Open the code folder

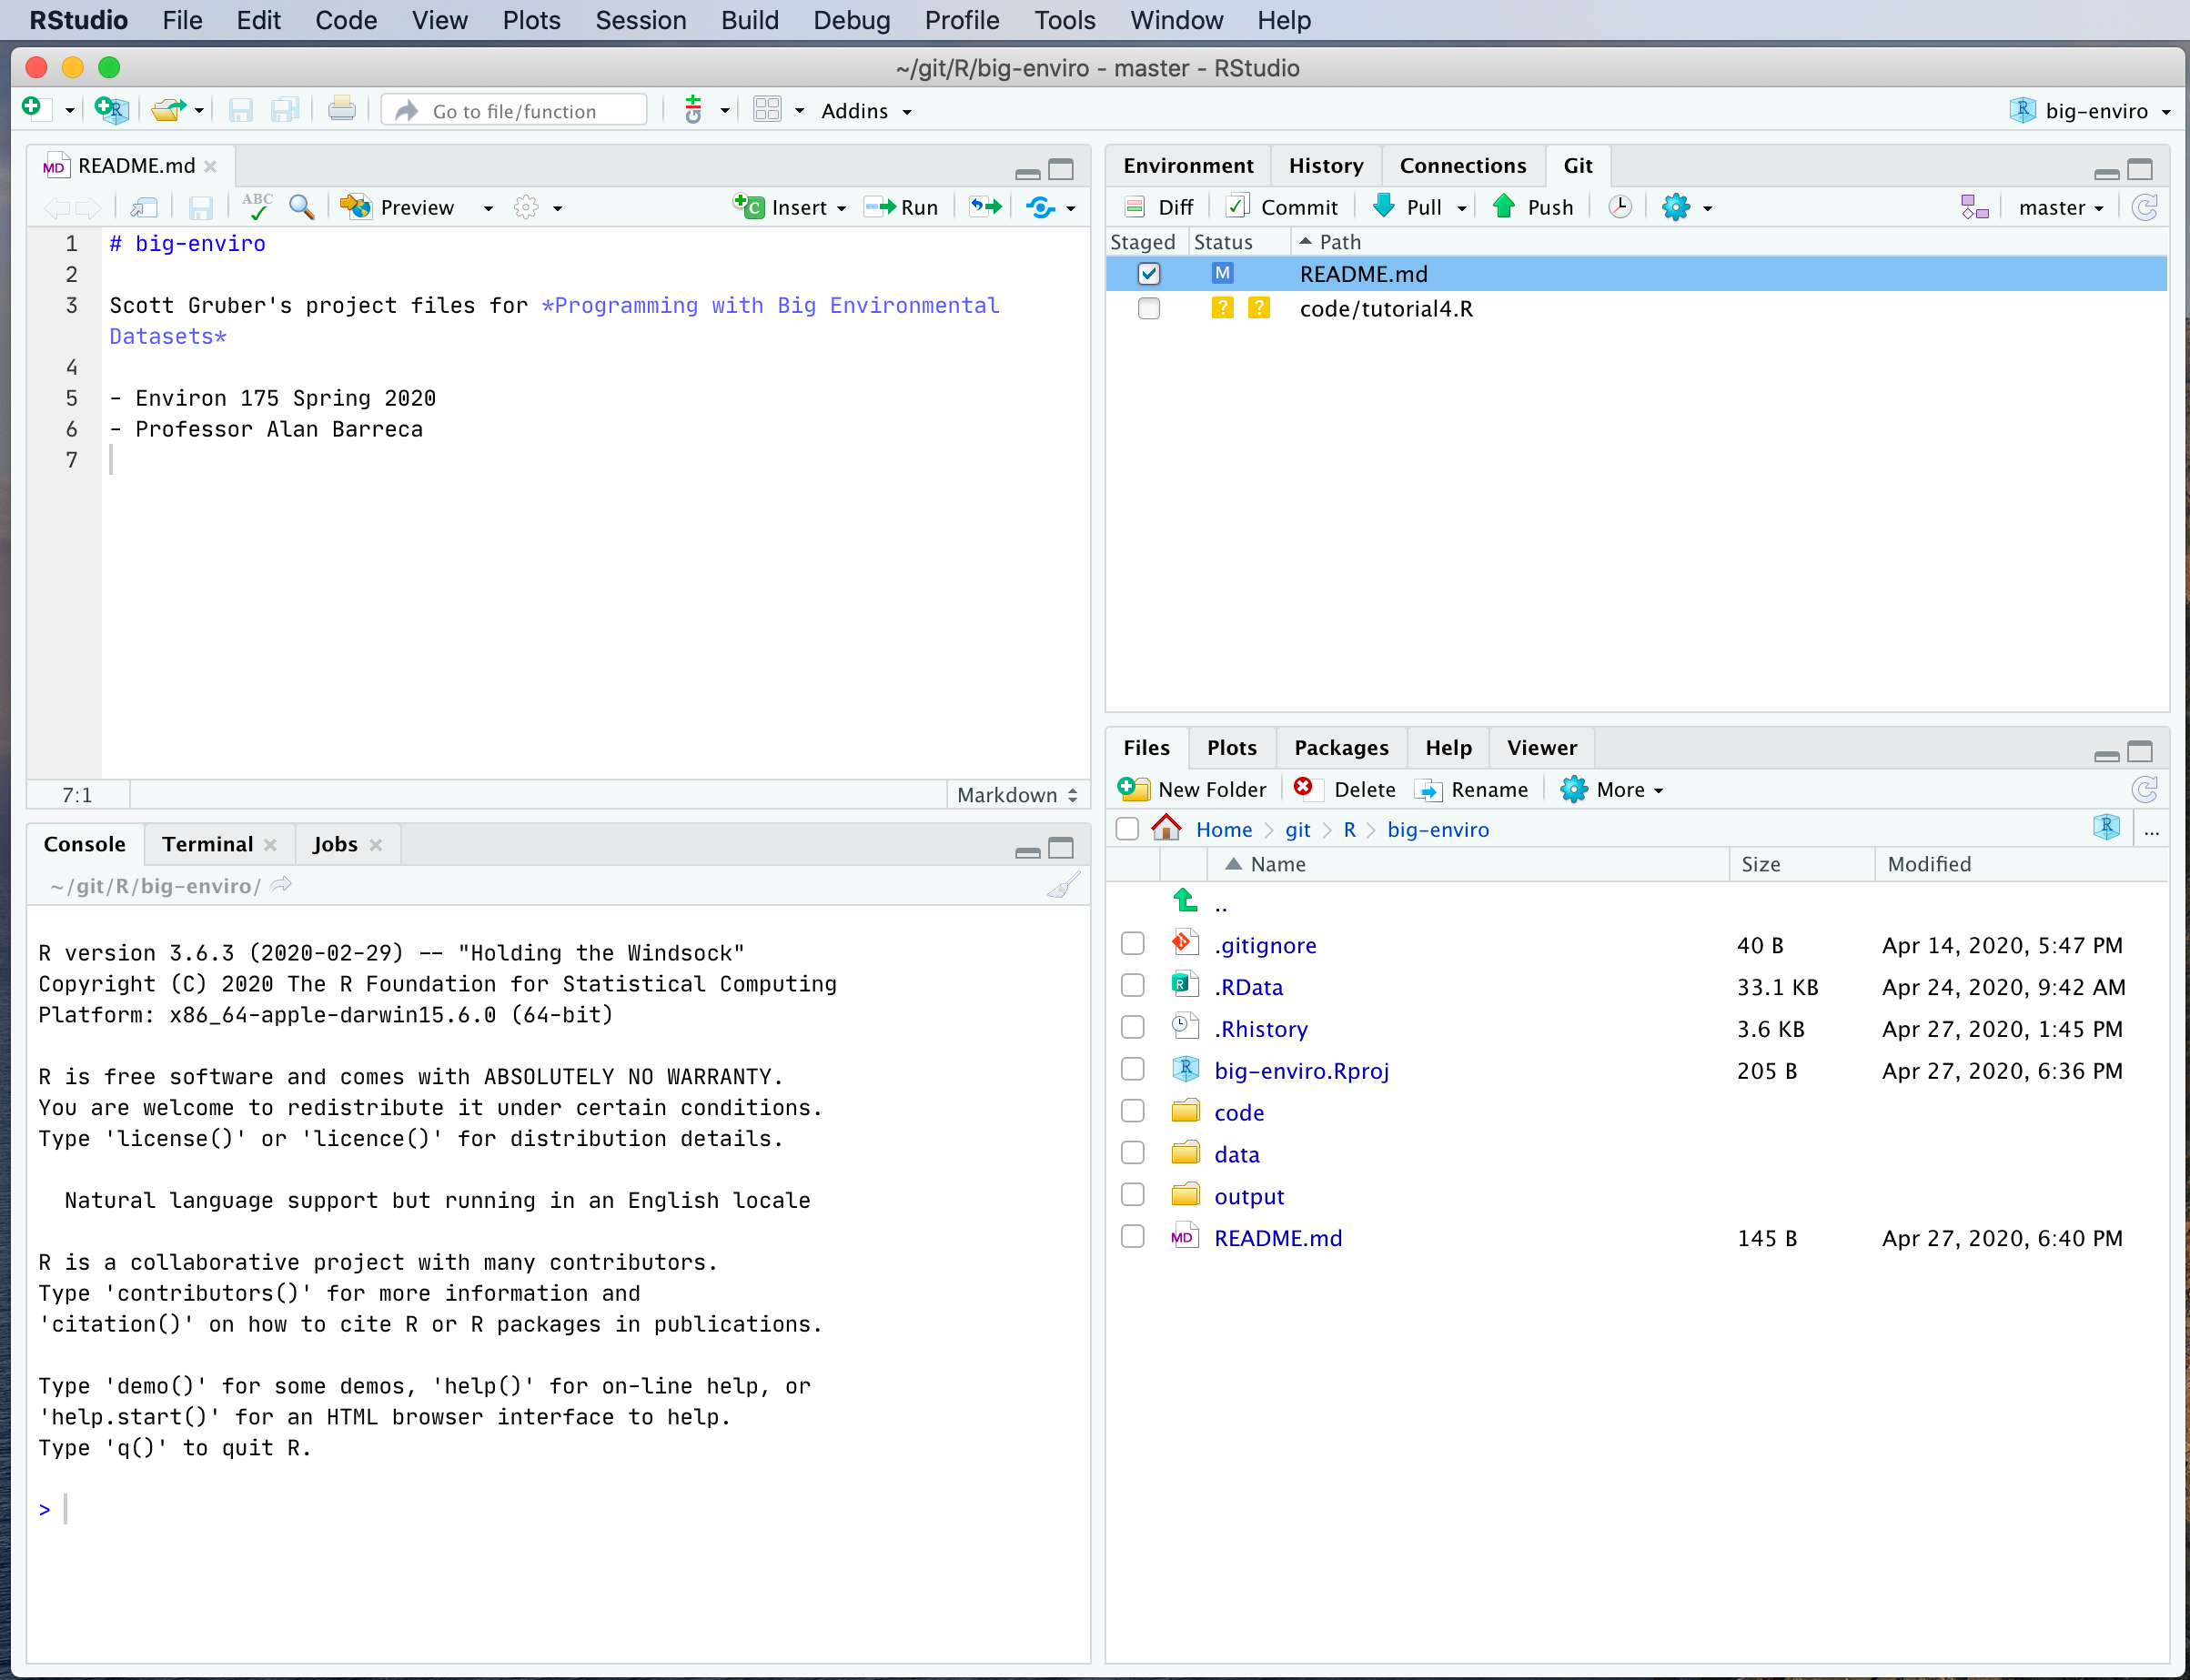pyautogui.click(x=1238, y=1113)
